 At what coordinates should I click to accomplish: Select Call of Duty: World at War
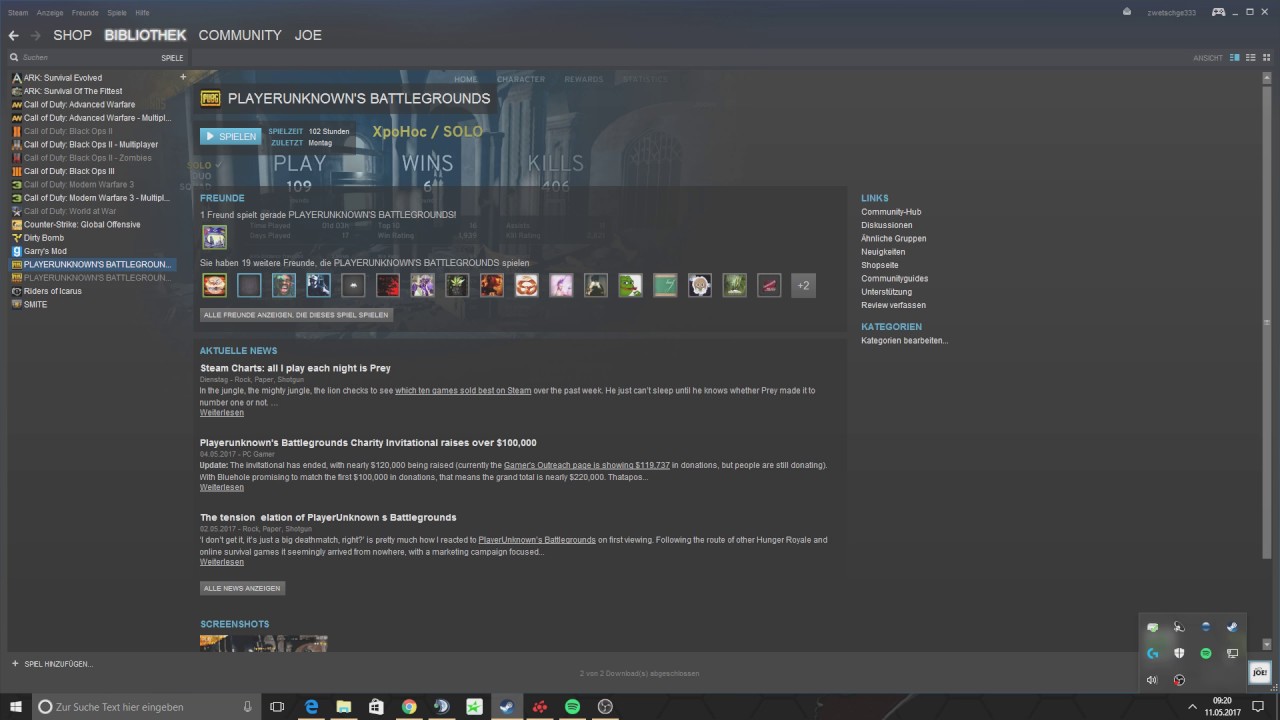(70, 211)
